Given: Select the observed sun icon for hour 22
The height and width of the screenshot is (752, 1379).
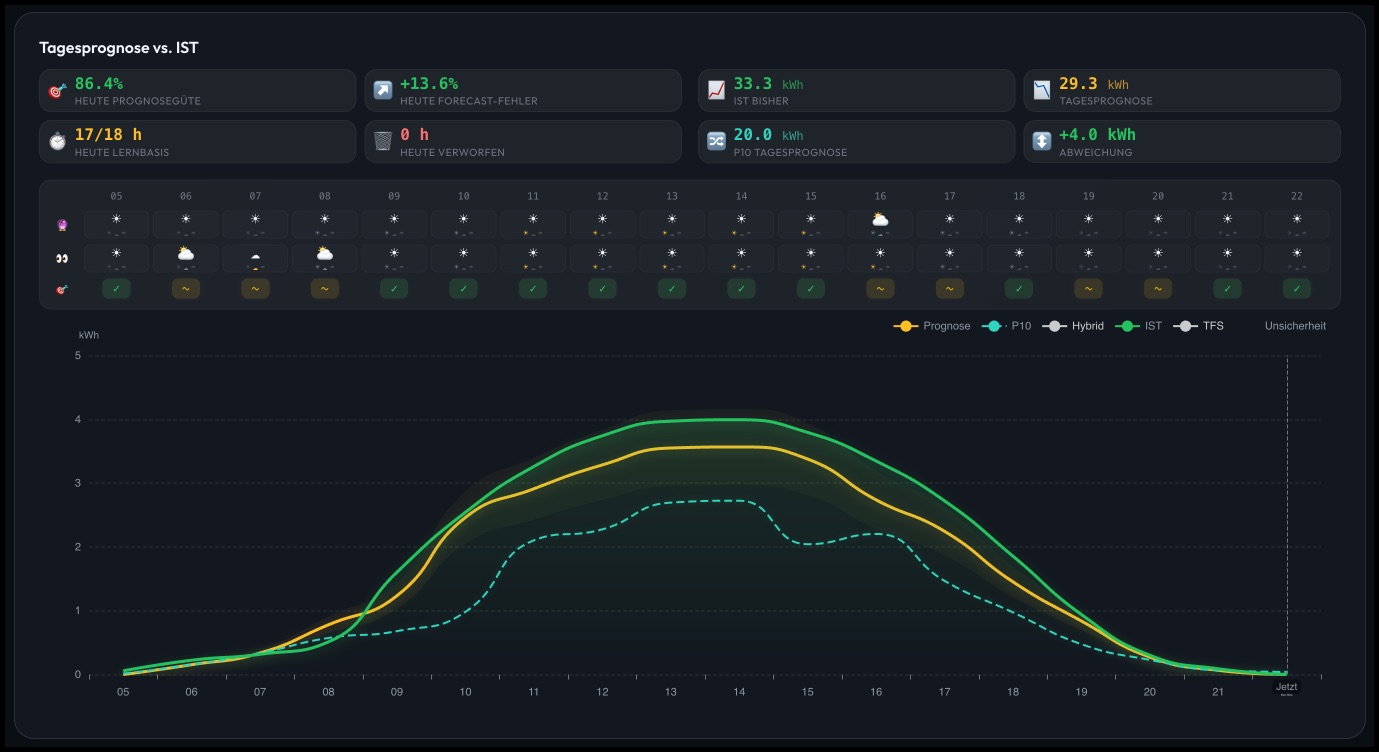Looking at the screenshot, I should 1297,253.
